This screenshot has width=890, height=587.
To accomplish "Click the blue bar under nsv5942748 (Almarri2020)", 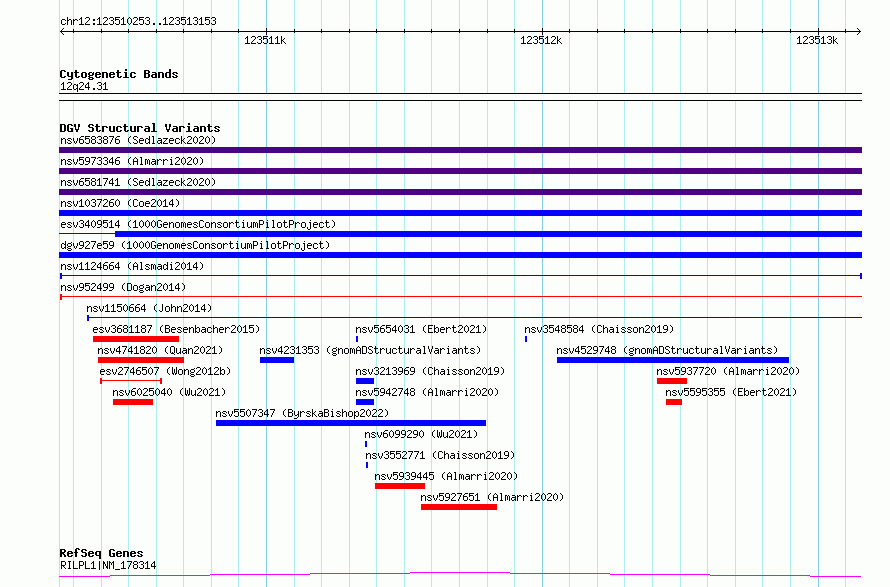I will tap(365, 402).
